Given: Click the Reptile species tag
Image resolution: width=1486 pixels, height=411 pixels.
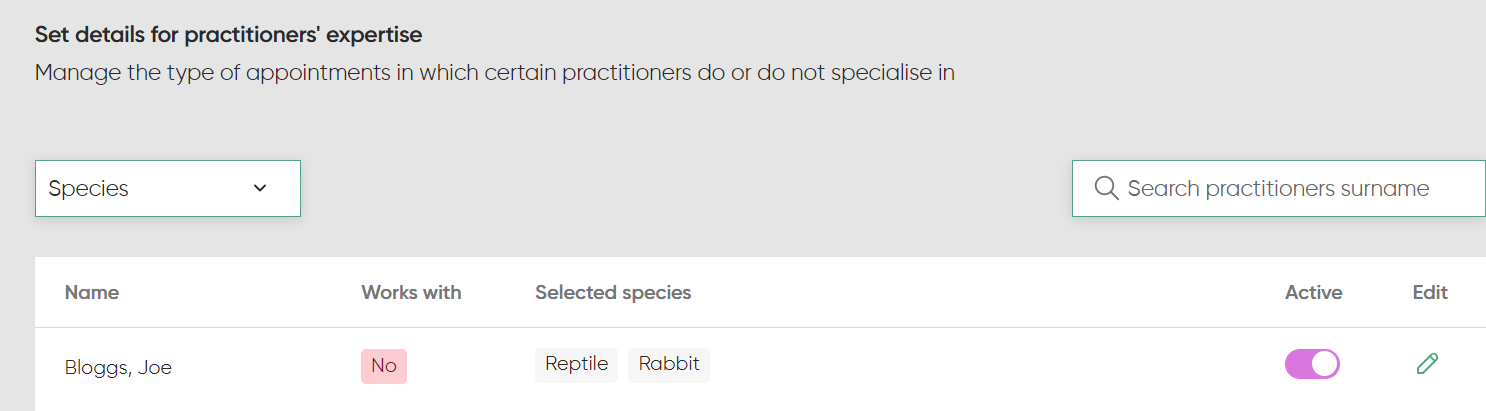Looking at the screenshot, I should tap(576, 364).
